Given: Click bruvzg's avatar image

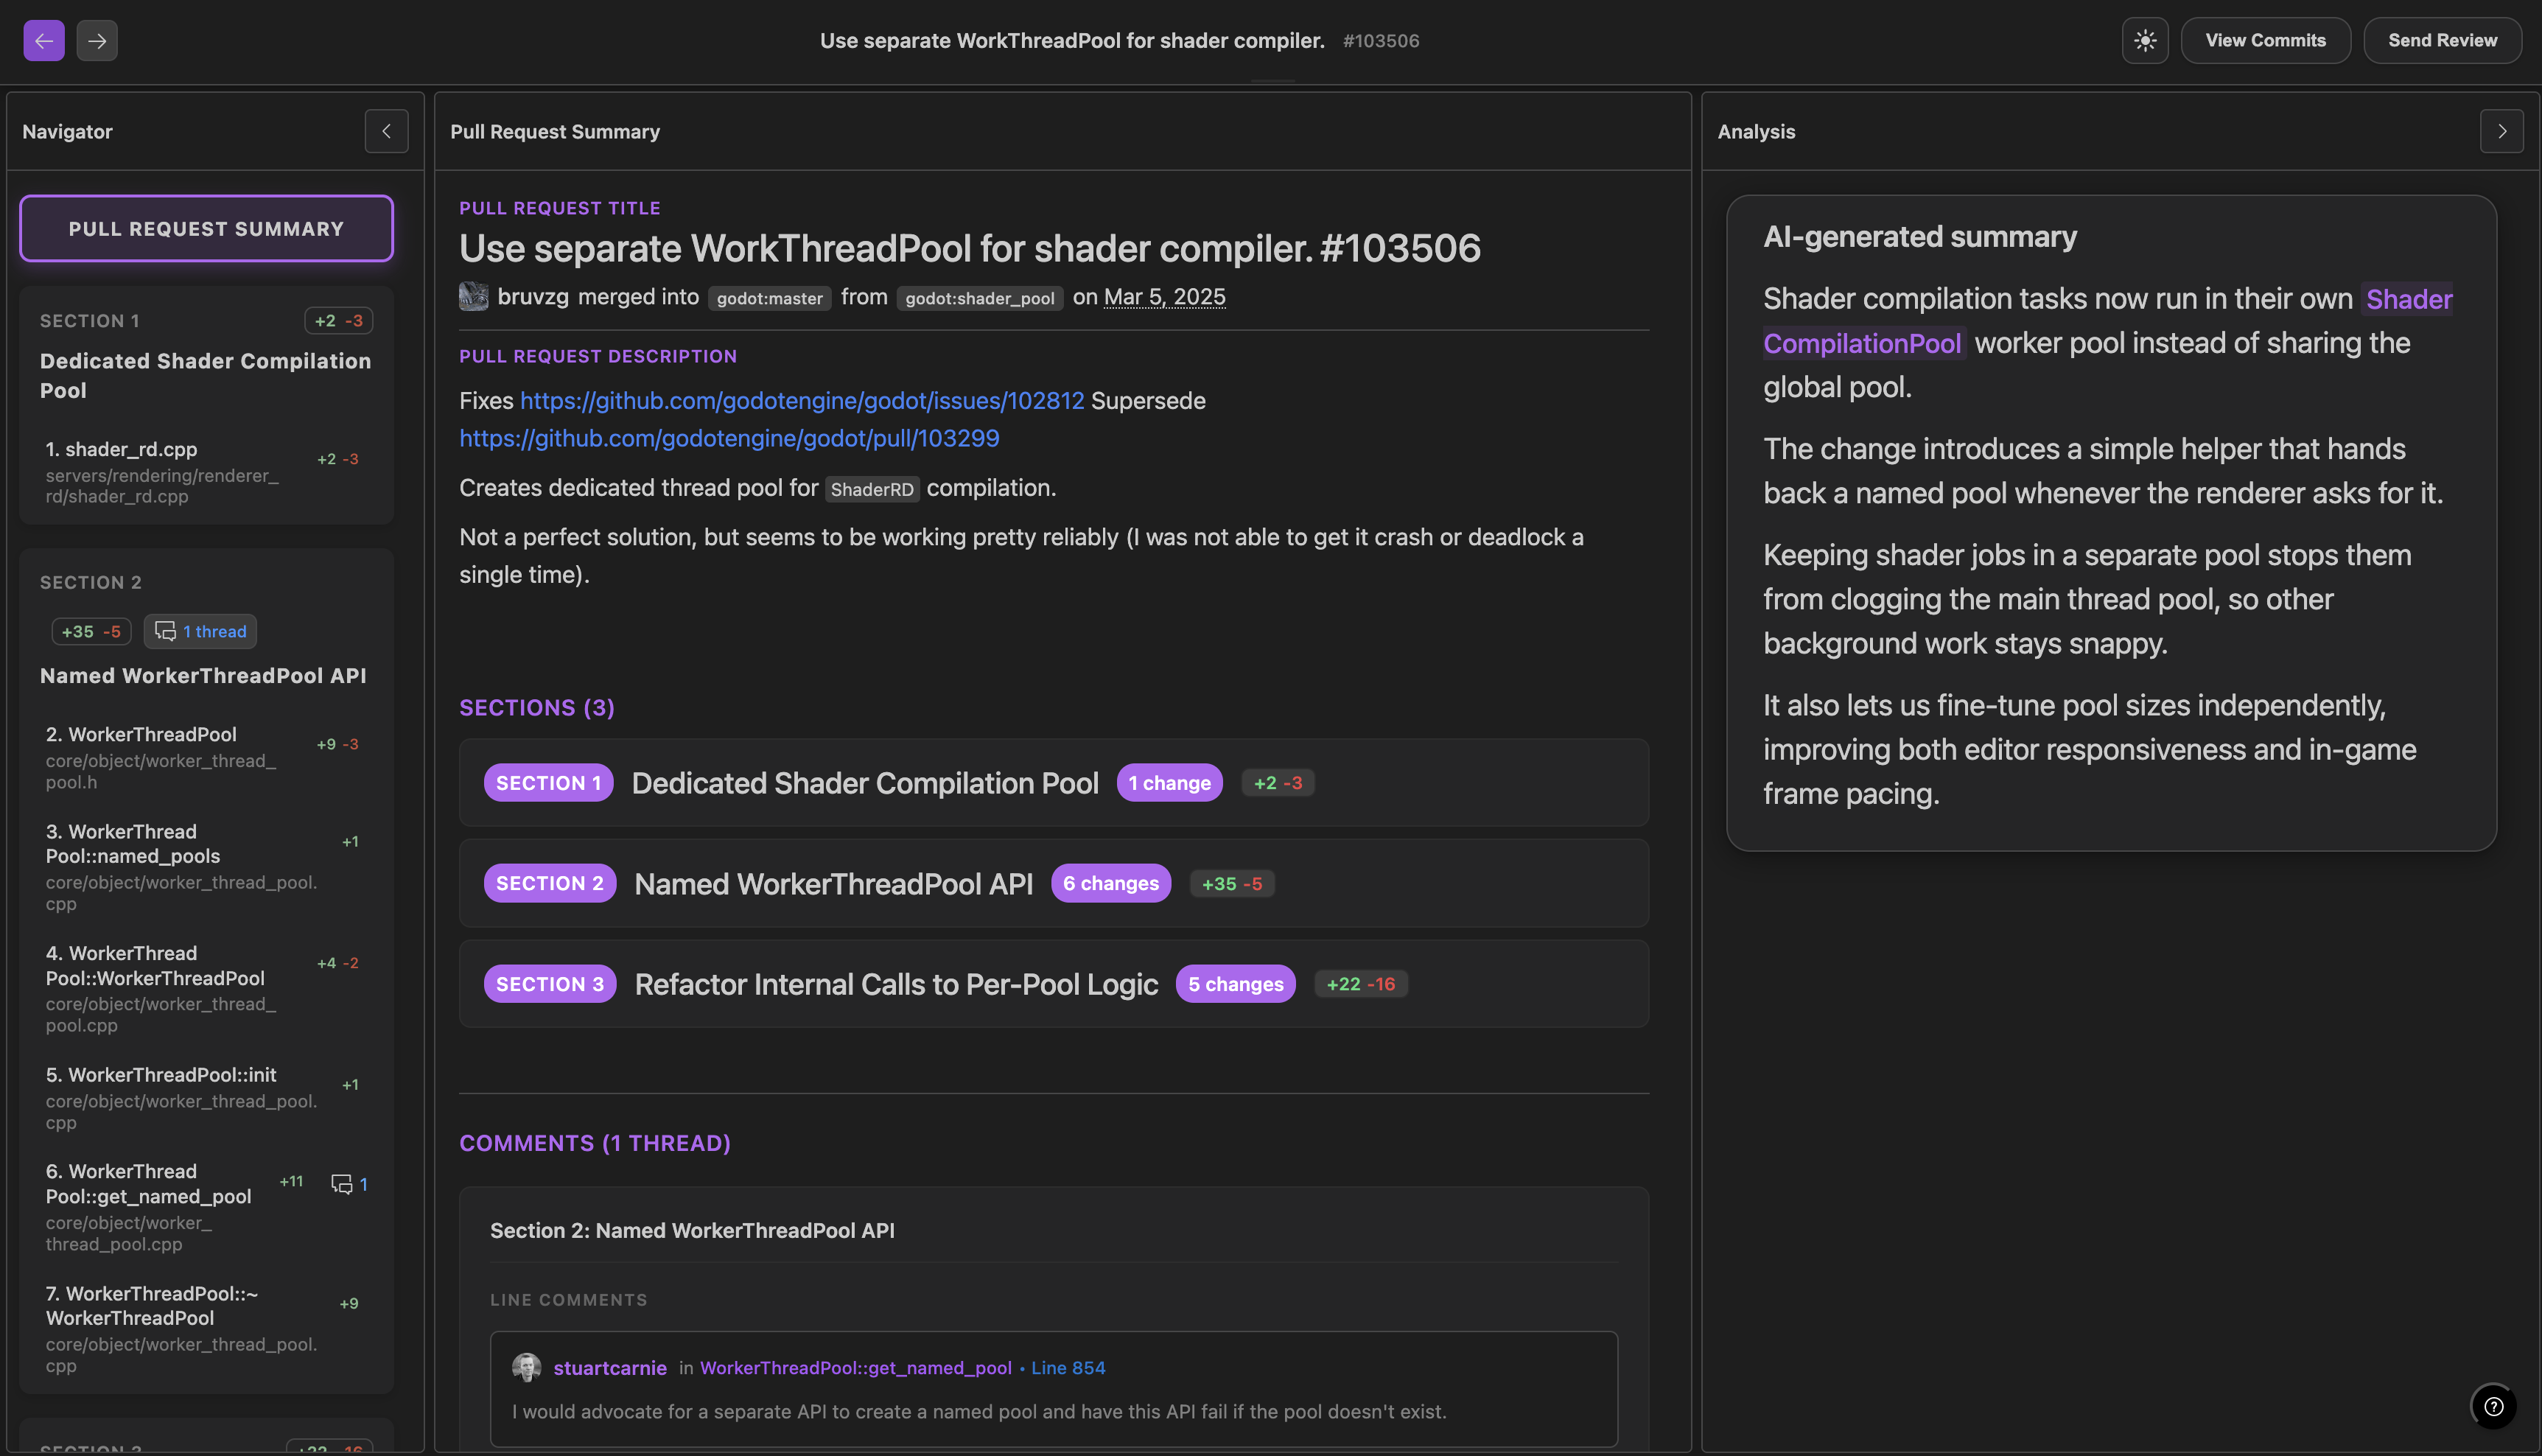Looking at the screenshot, I should click(473, 297).
